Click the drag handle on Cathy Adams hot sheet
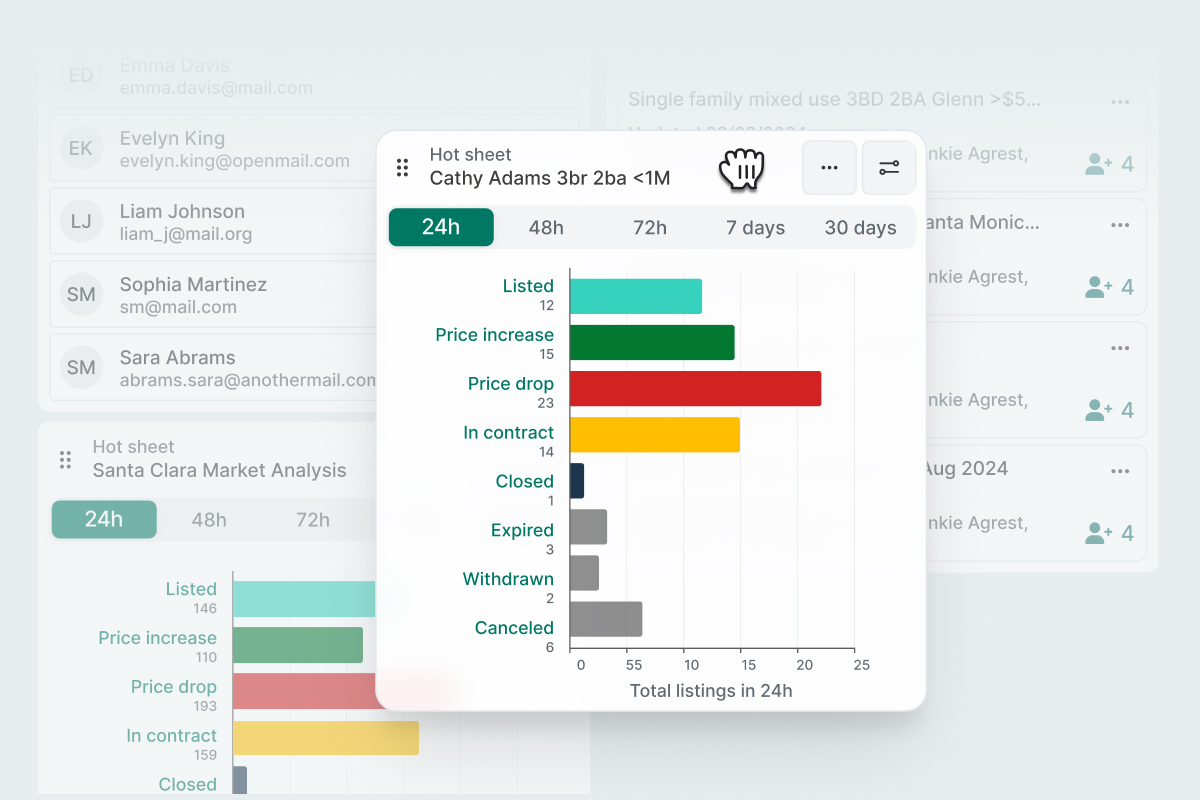 (x=402, y=168)
